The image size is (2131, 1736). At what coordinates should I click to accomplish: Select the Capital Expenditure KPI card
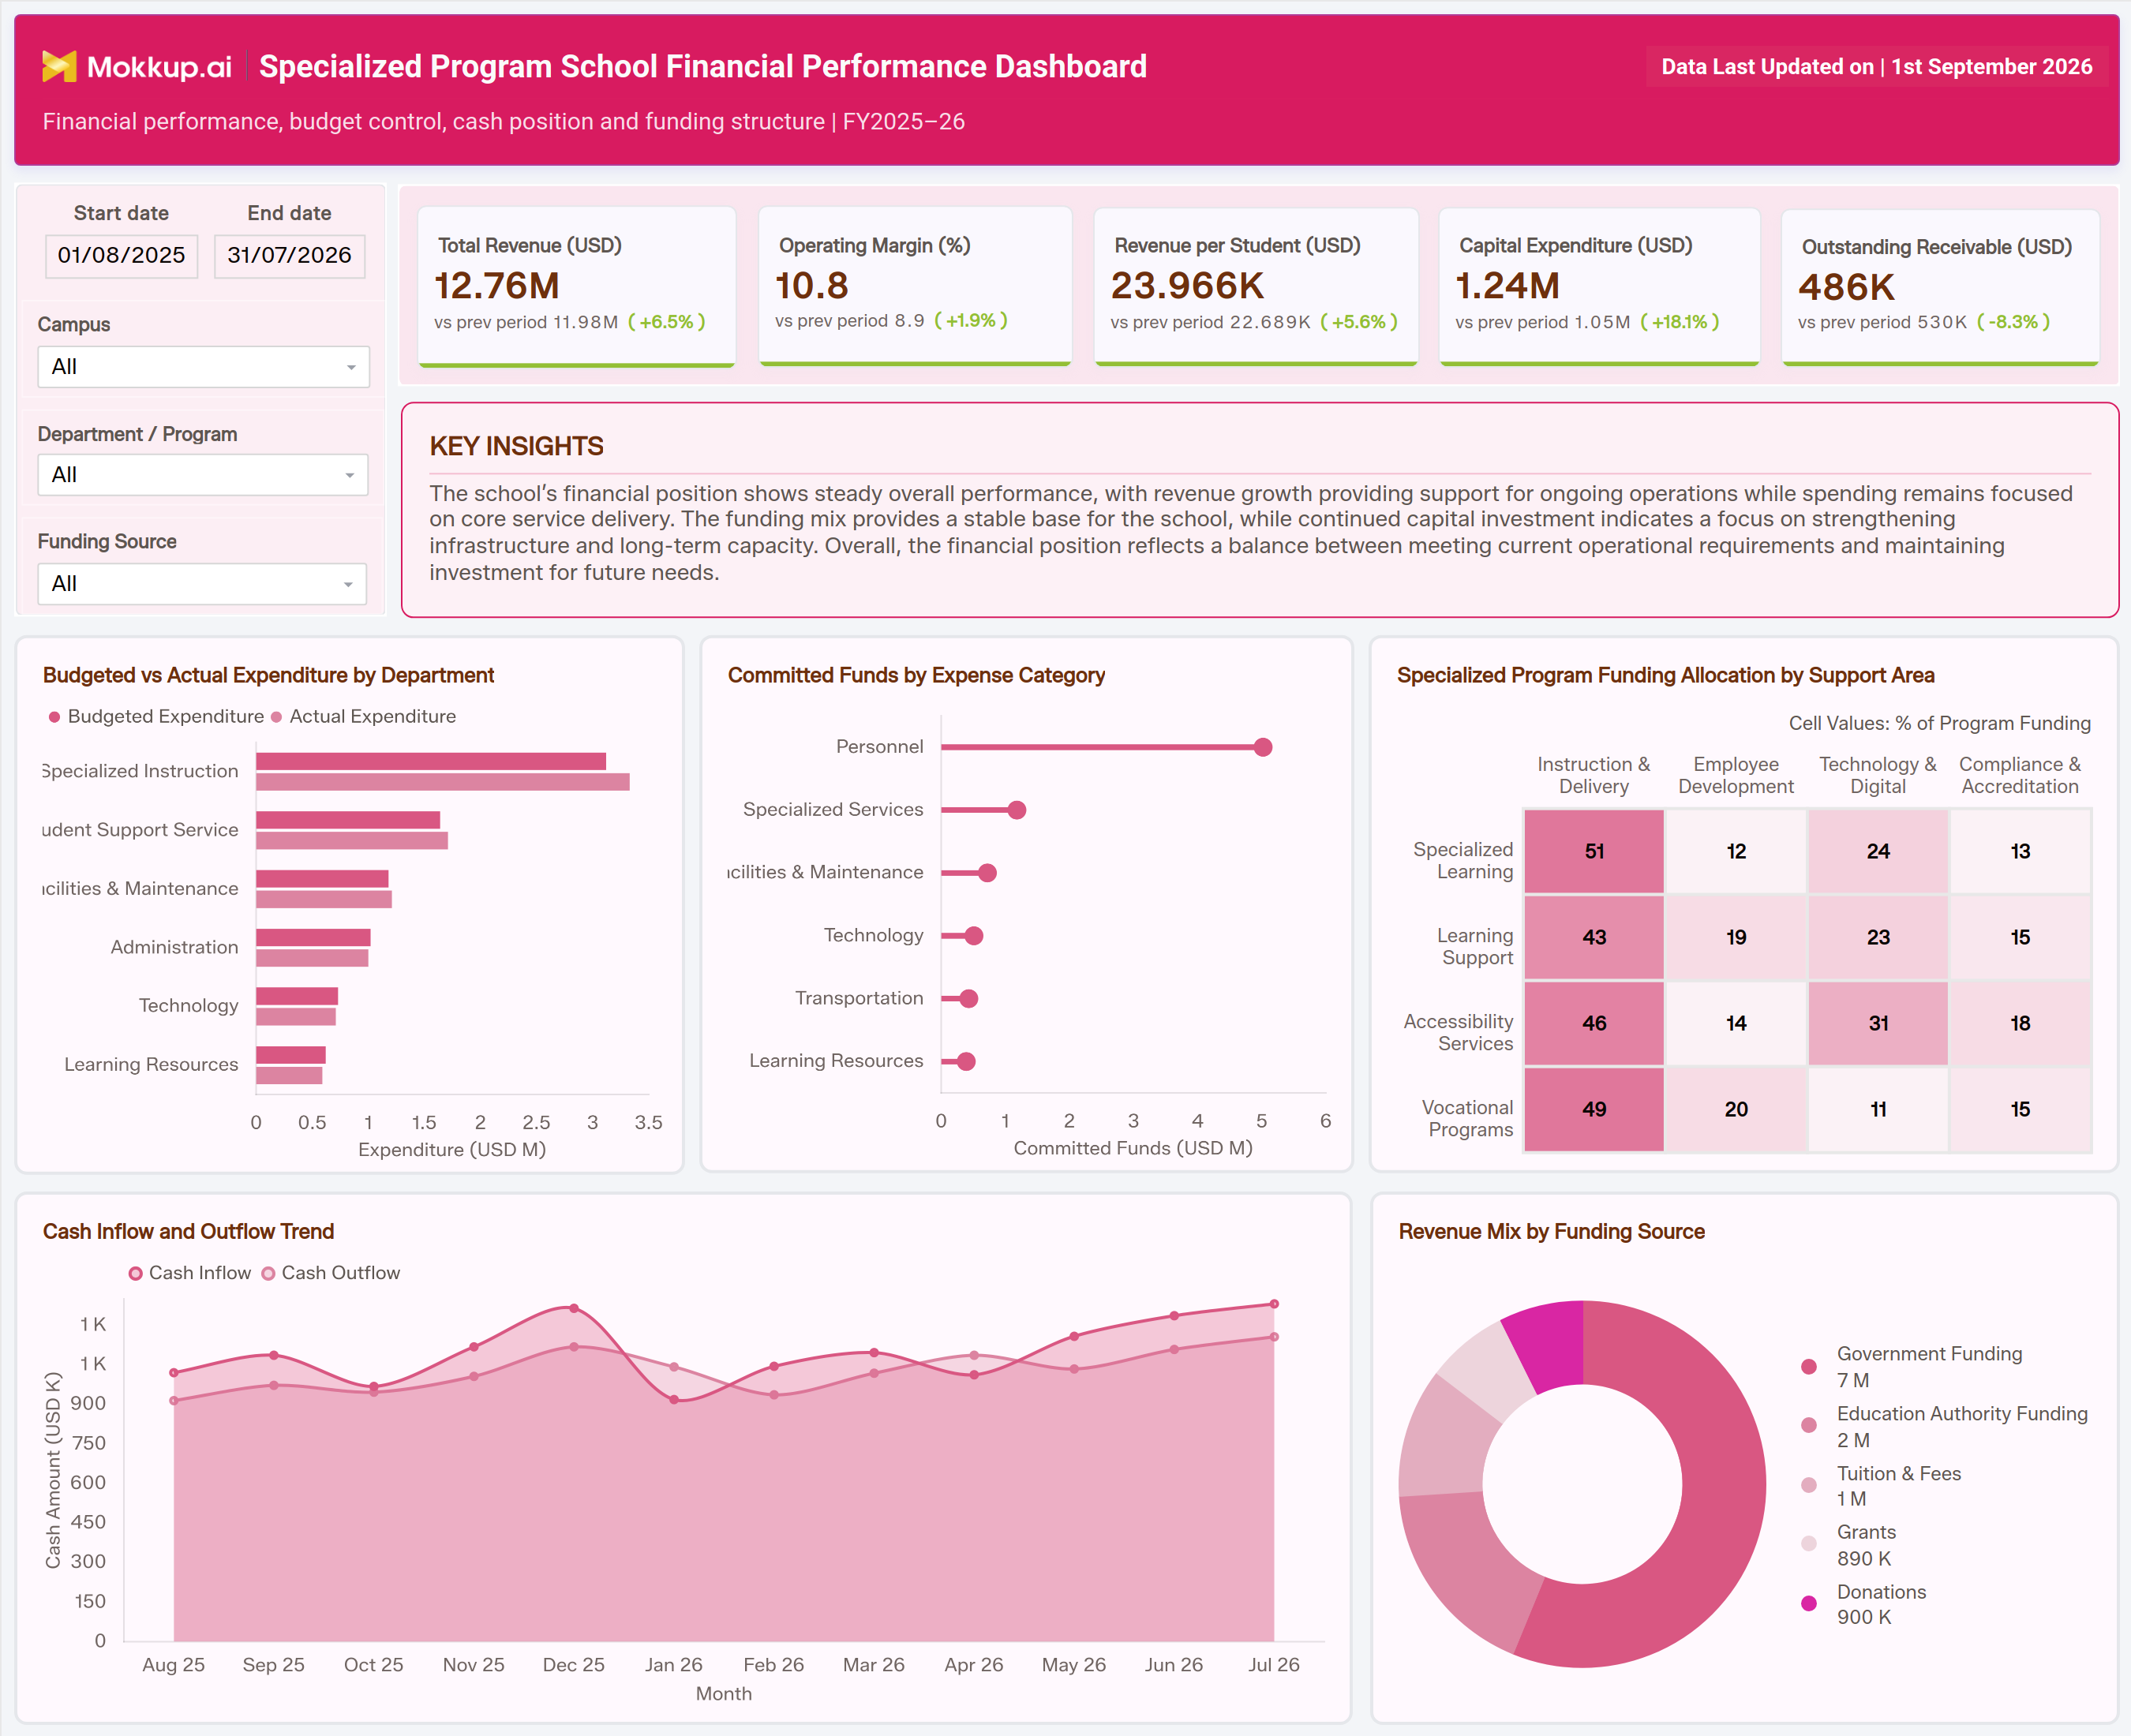[x=1599, y=286]
